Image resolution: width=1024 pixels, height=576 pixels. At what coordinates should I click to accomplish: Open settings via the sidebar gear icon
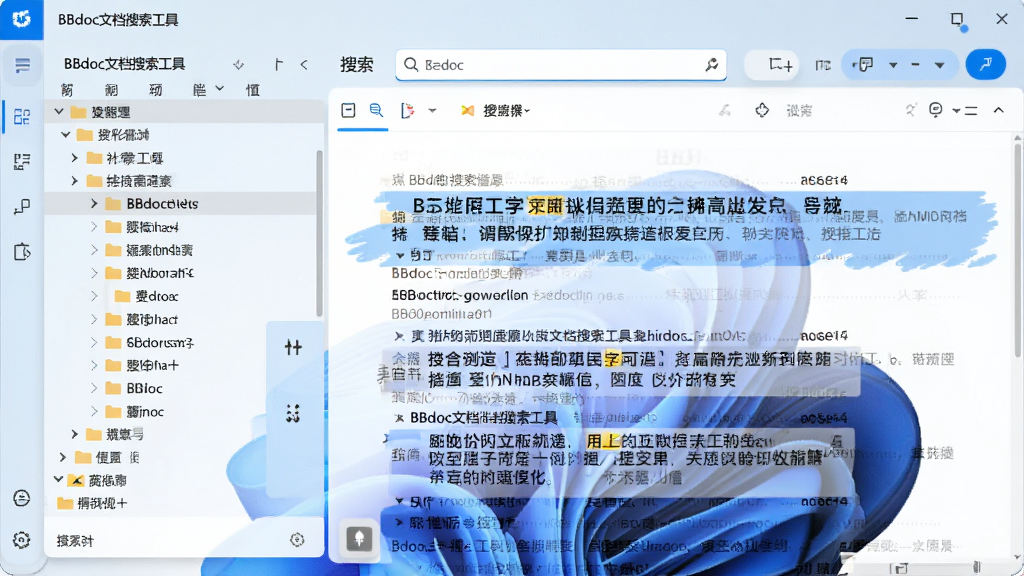coord(22,540)
